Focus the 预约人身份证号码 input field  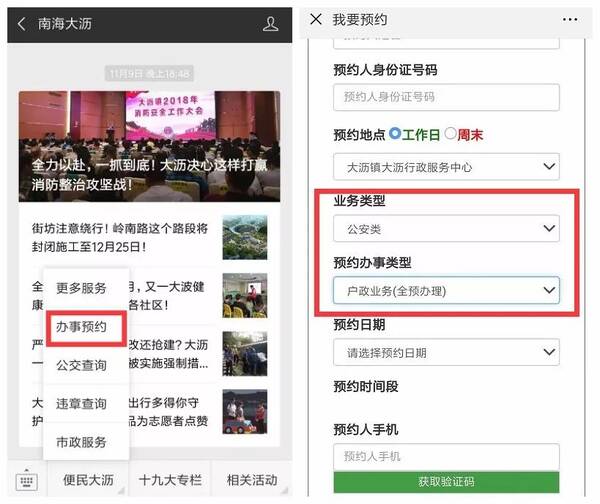446,97
